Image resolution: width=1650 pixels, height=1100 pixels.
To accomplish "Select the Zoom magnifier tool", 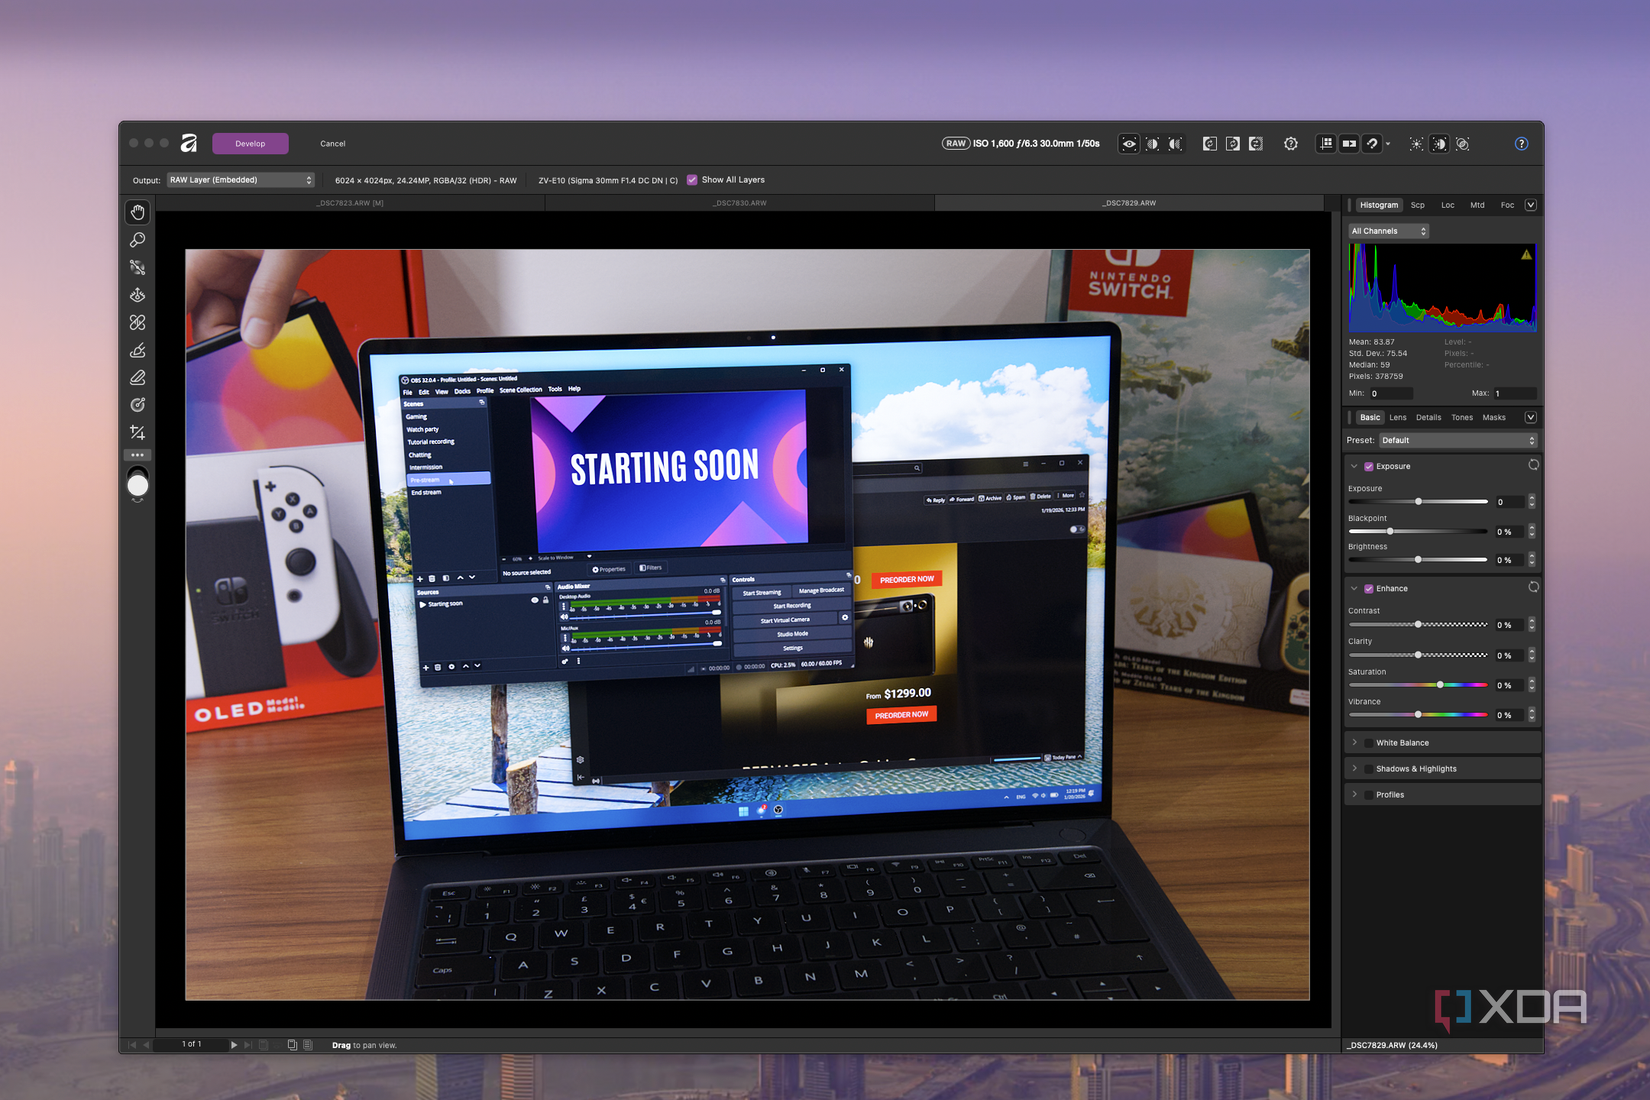I will click(138, 240).
